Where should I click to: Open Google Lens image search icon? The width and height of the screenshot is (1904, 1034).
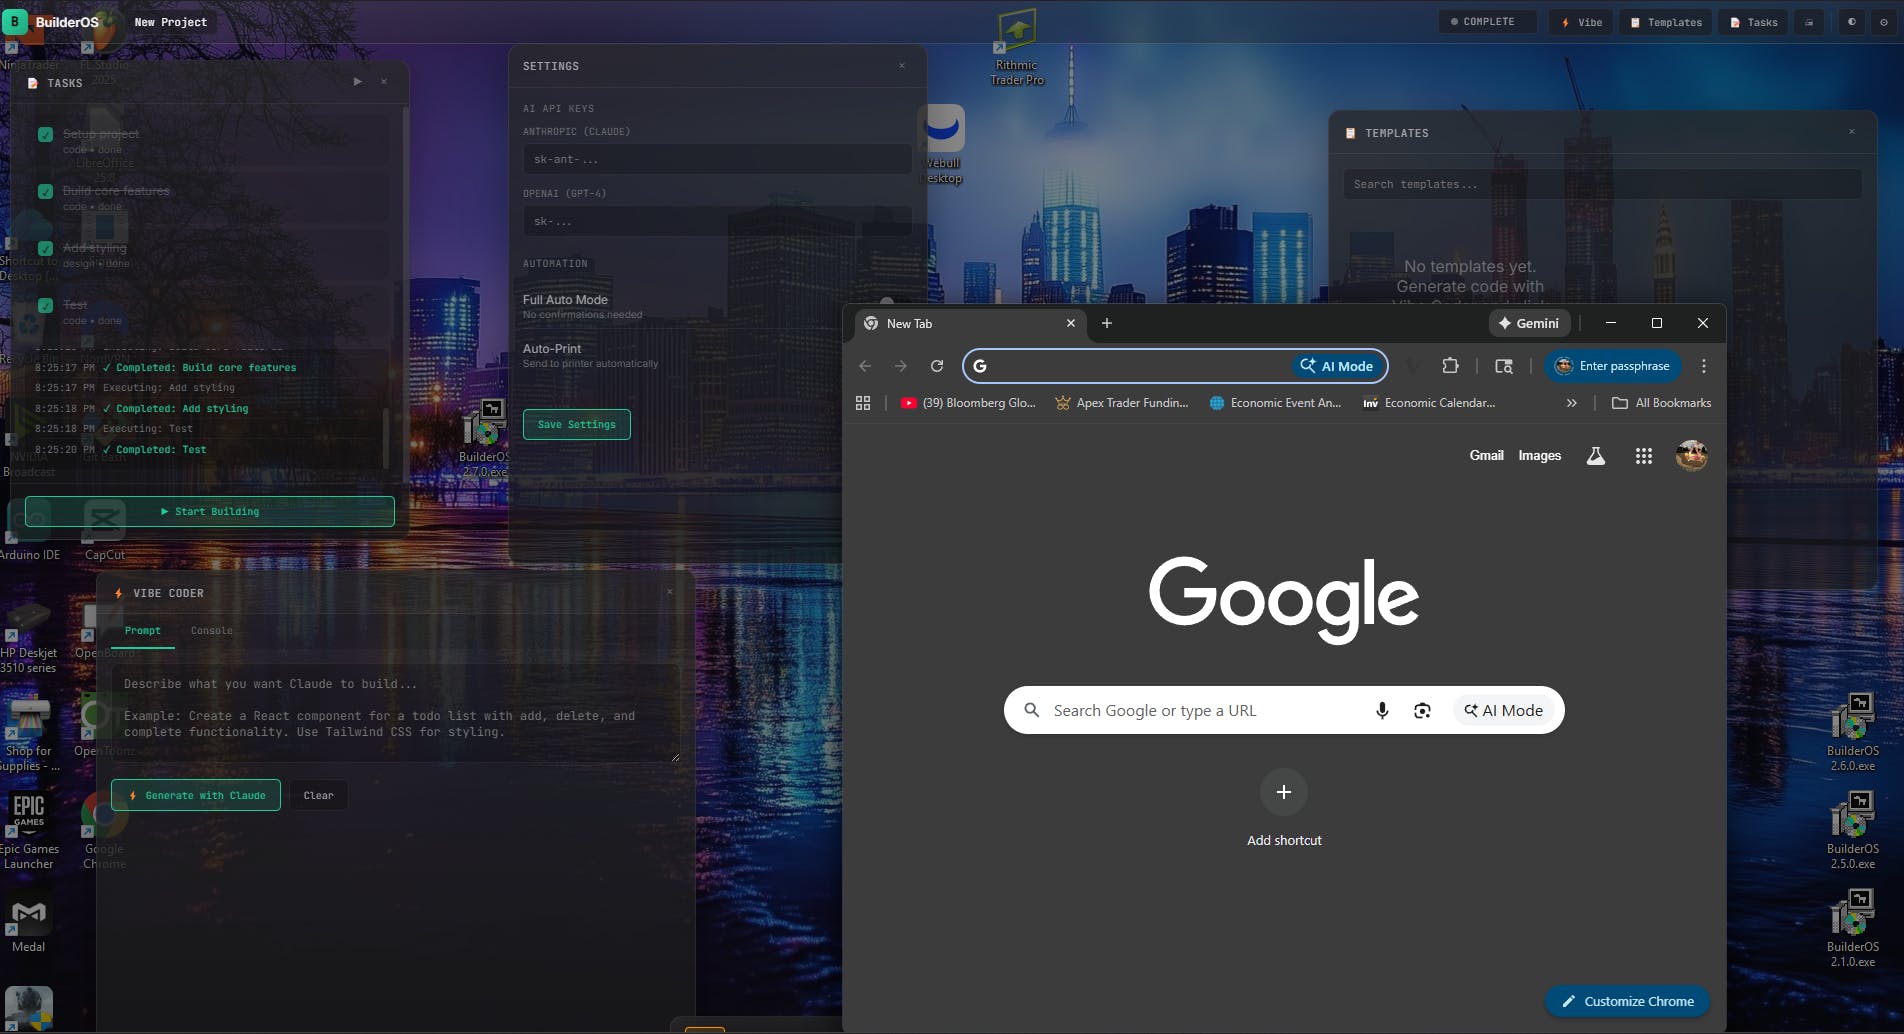tap(1422, 711)
